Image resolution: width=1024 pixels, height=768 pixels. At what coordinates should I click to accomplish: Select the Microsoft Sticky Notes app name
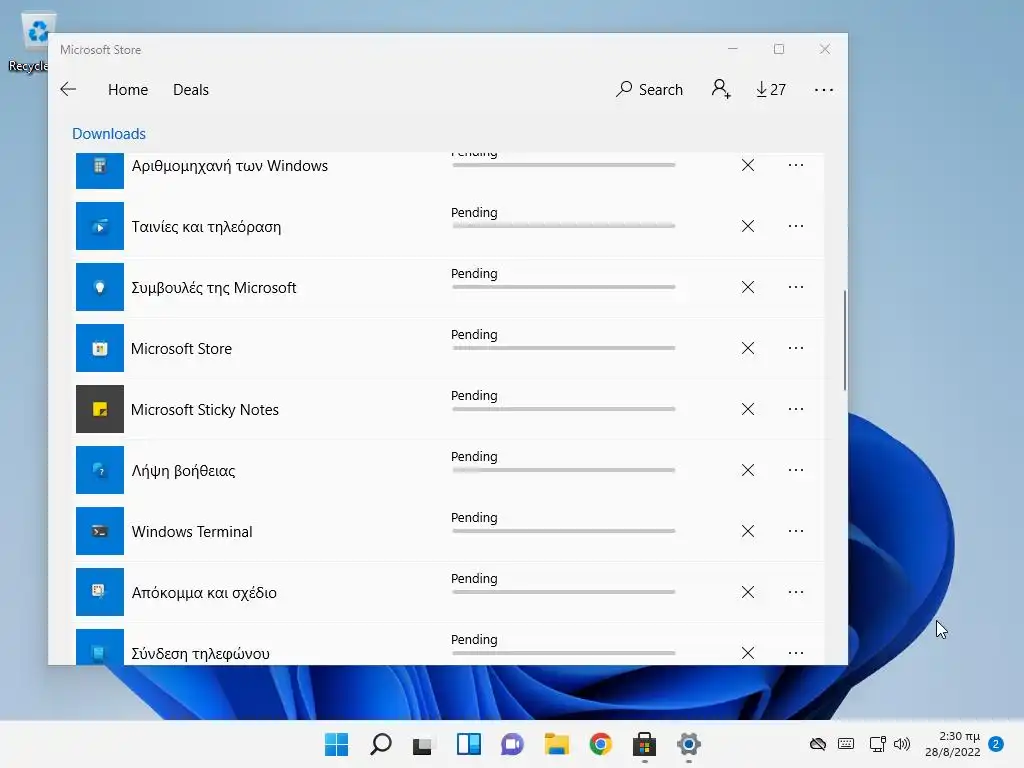[205, 409]
